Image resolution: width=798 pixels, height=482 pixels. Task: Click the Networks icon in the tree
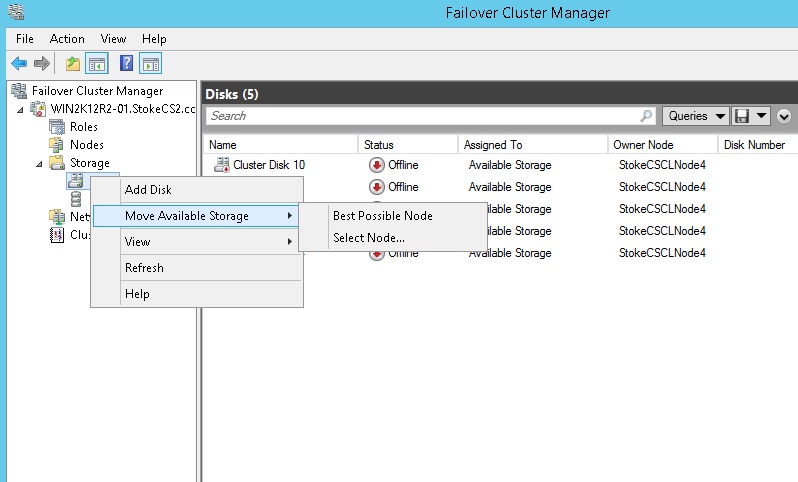click(56, 216)
